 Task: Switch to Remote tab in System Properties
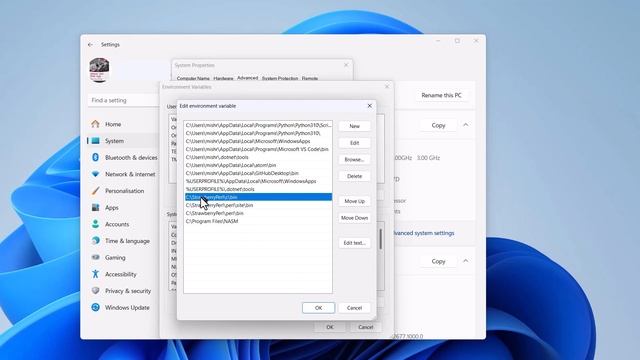(310, 78)
